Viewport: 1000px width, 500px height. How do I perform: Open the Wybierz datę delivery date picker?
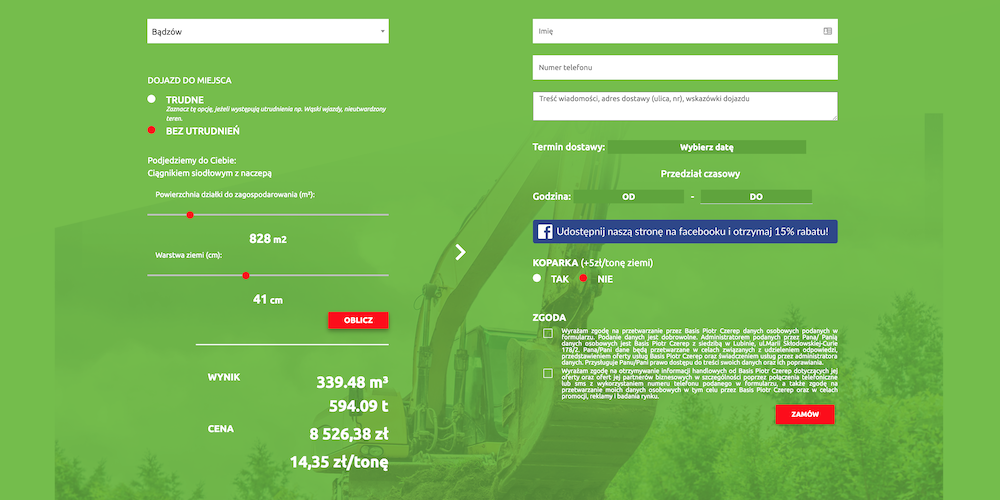pyautogui.click(x=707, y=147)
